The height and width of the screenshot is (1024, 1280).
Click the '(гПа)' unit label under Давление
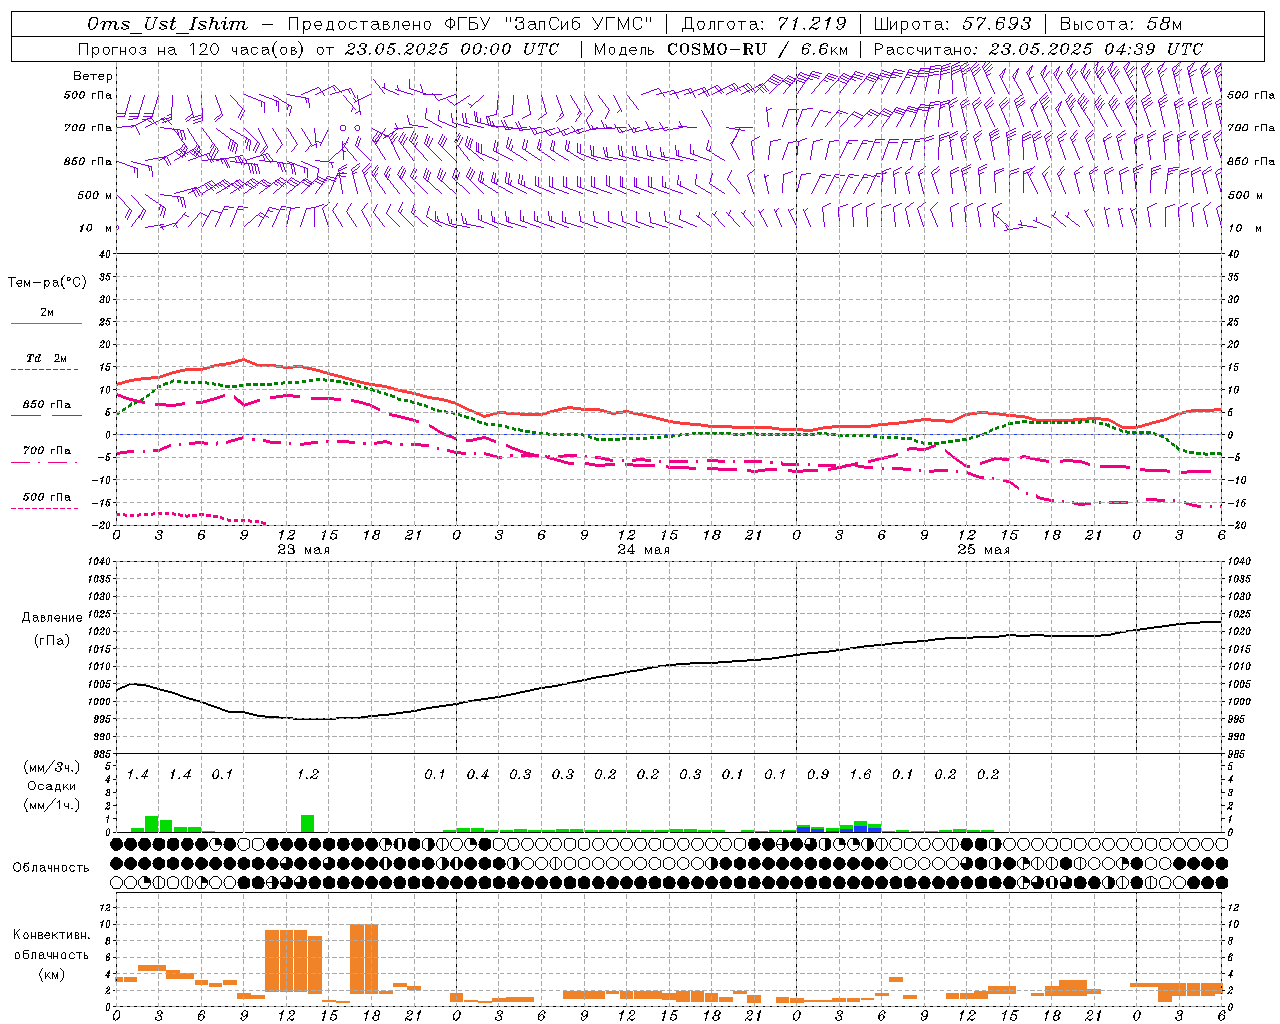click(x=51, y=641)
